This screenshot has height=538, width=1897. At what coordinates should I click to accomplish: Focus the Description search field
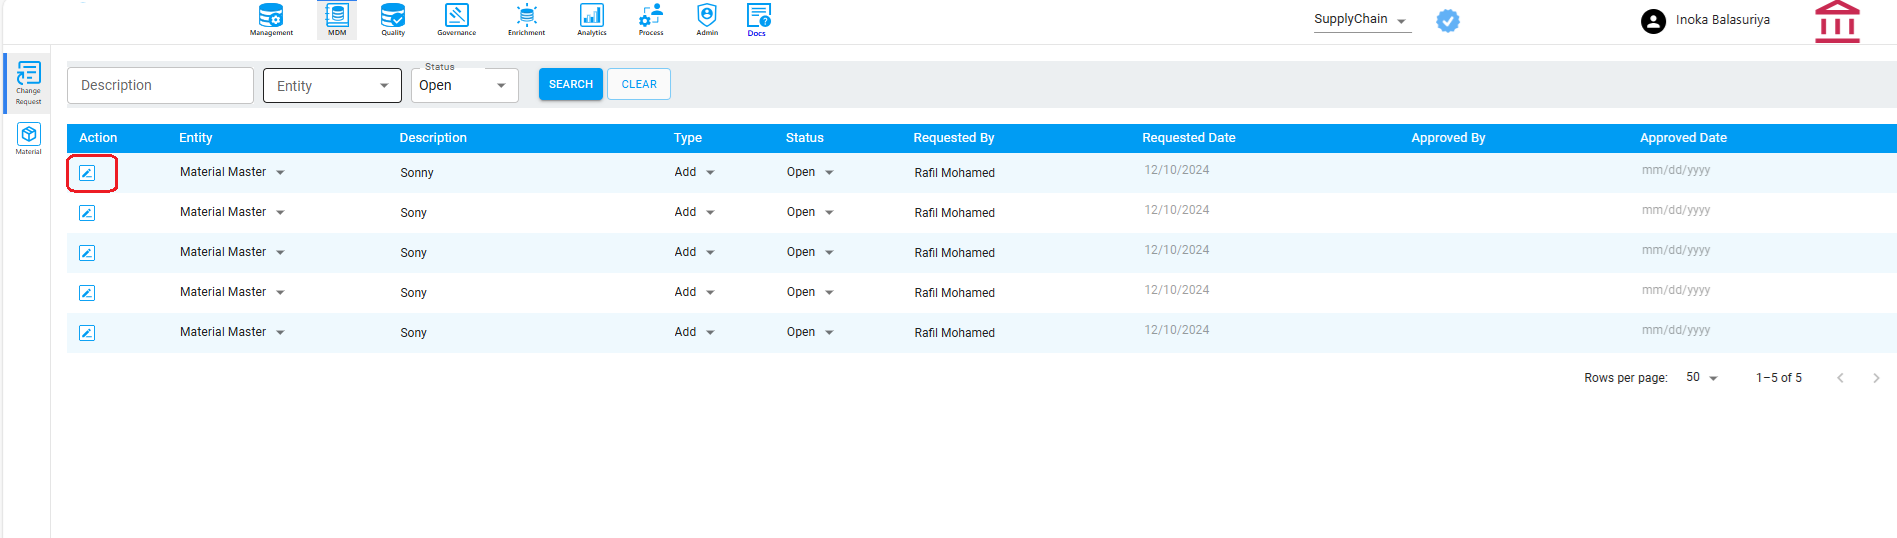(x=160, y=86)
